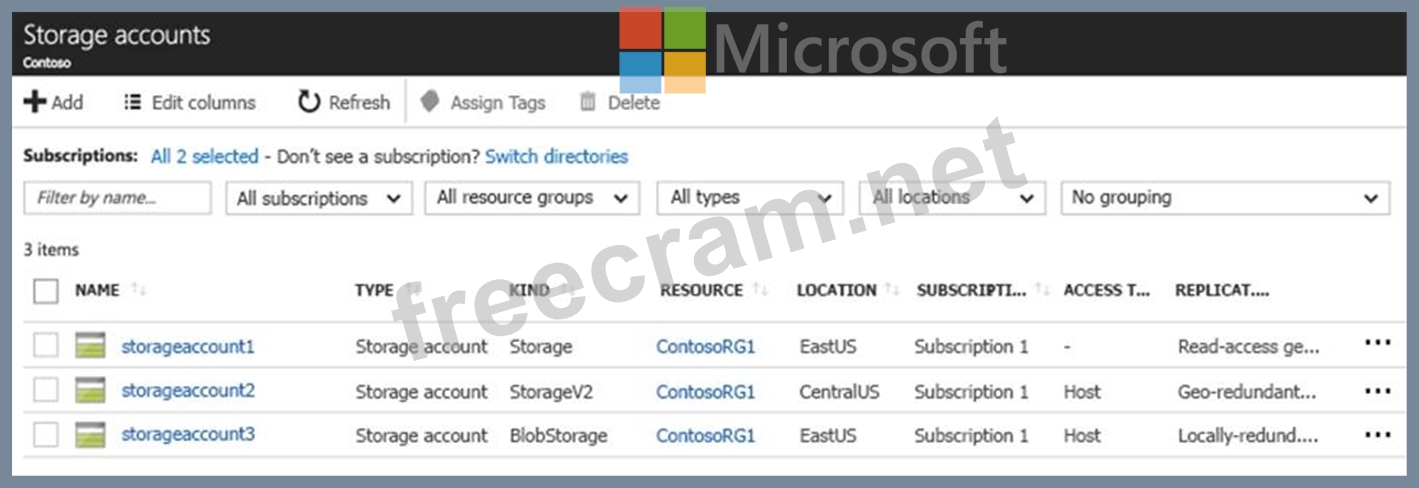Image resolution: width=1419 pixels, height=488 pixels.
Task: Click storageaccount2 storage icon
Action: [90, 391]
